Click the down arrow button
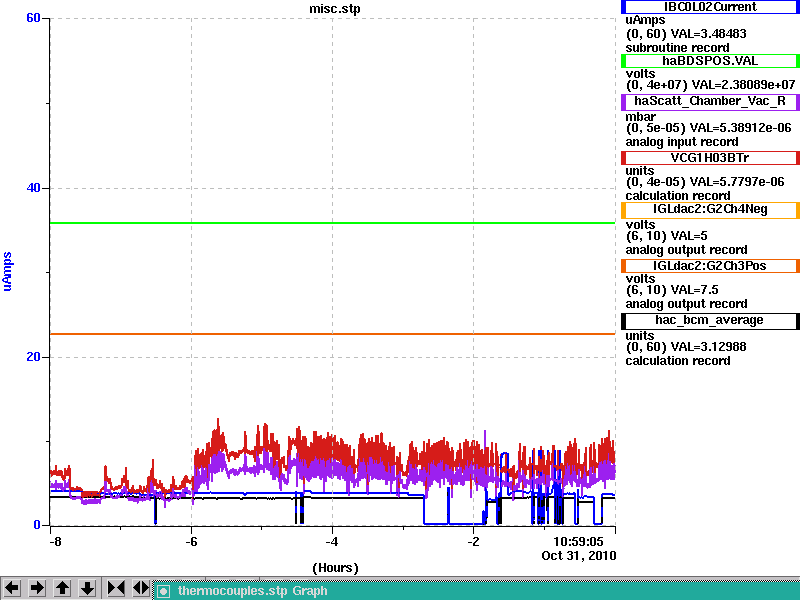The height and width of the screenshot is (600, 800). (x=87, y=588)
